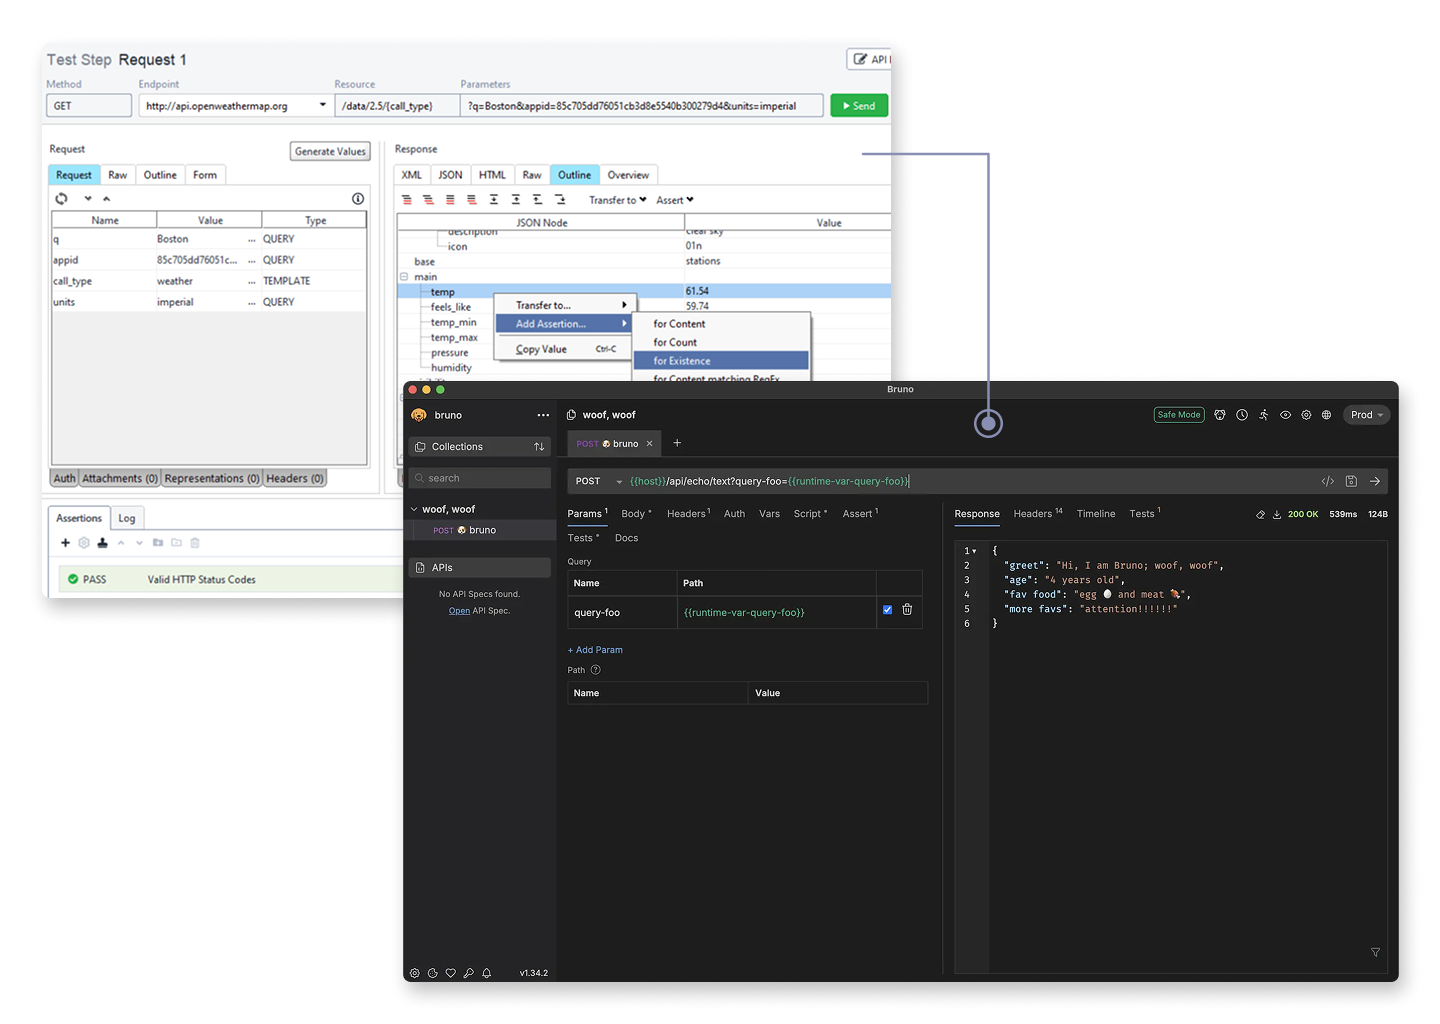
Task: Click the heart icon in Bruno bottom bar
Action: (x=451, y=973)
